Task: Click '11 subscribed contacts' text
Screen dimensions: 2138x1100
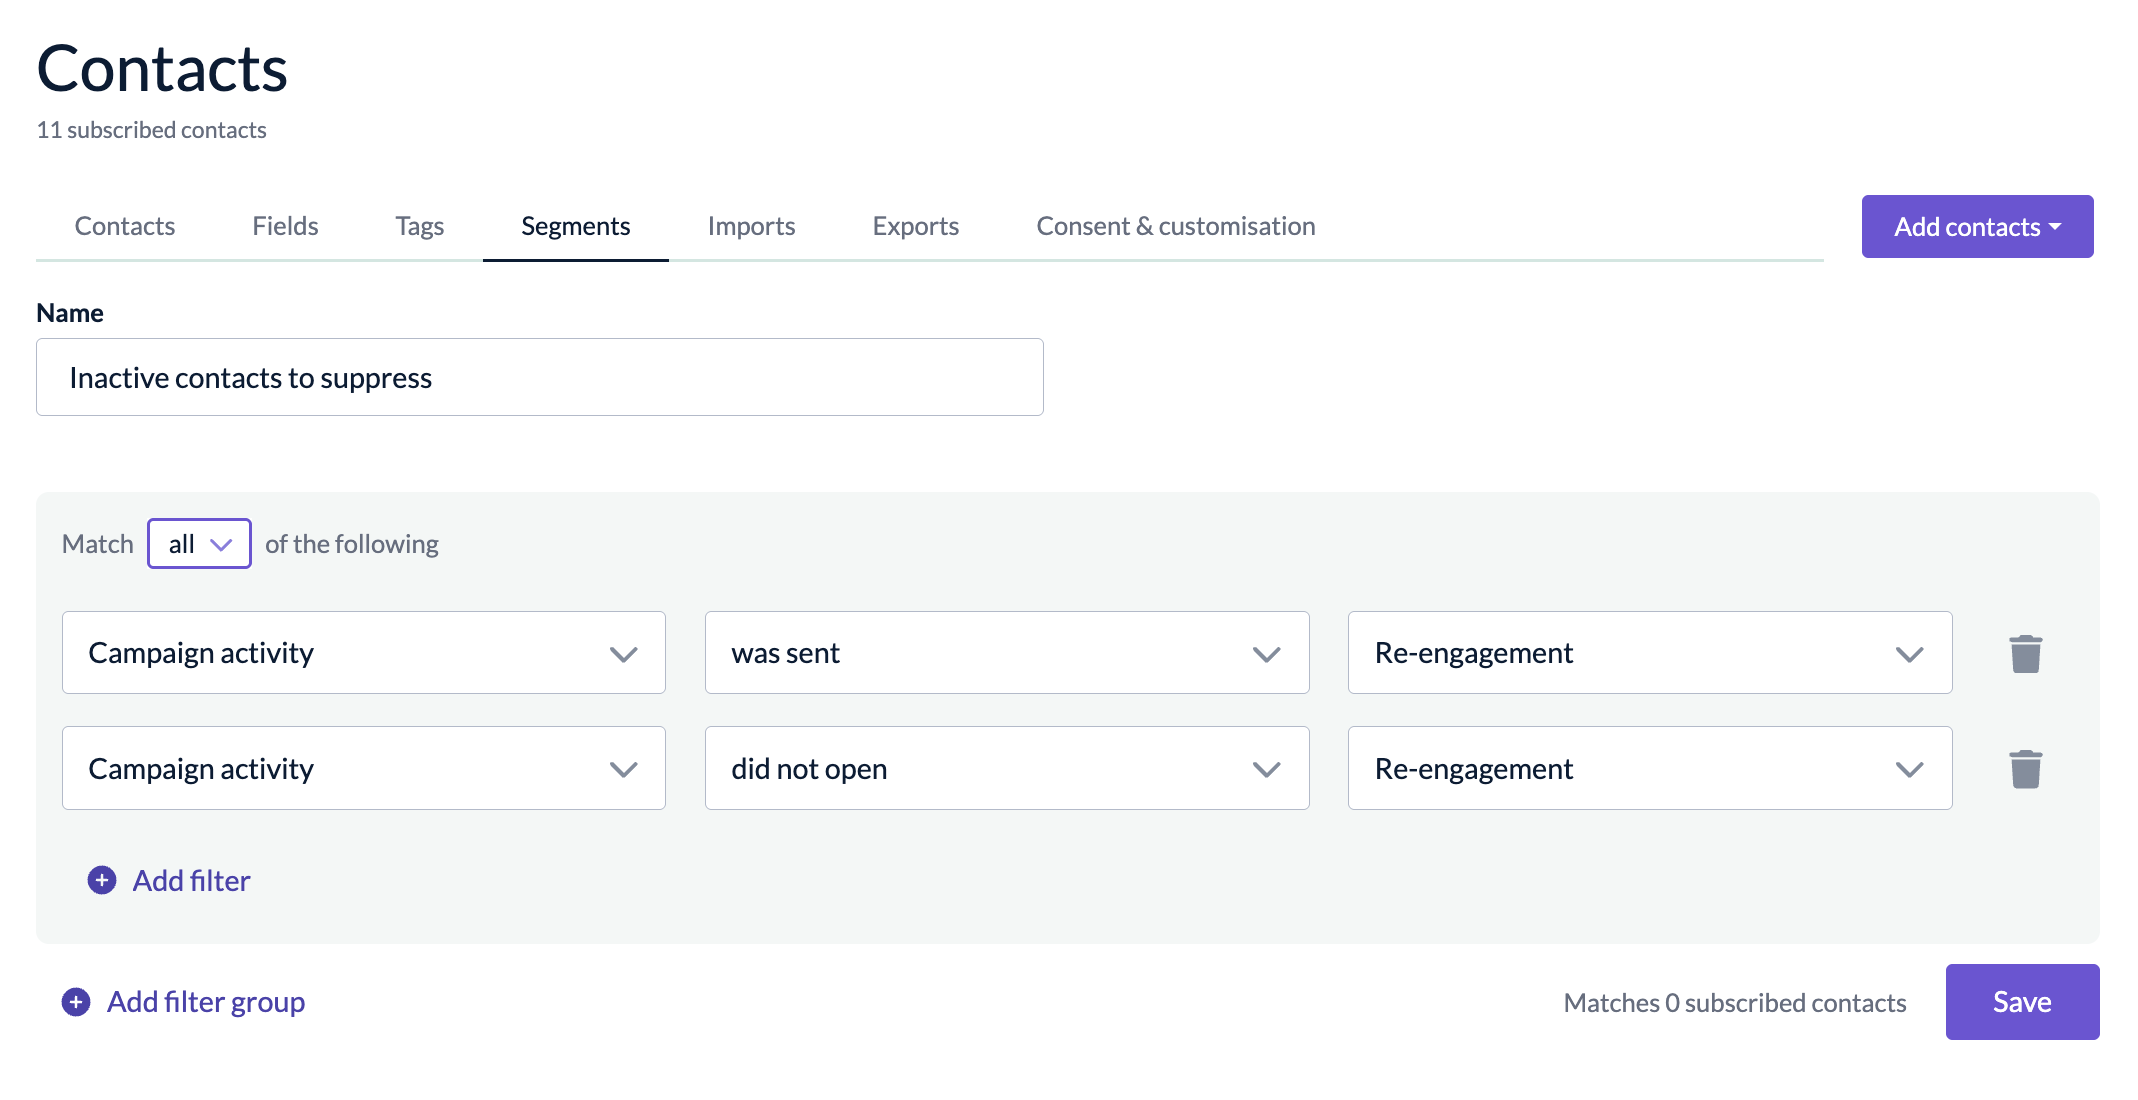Action: [151, 130]
